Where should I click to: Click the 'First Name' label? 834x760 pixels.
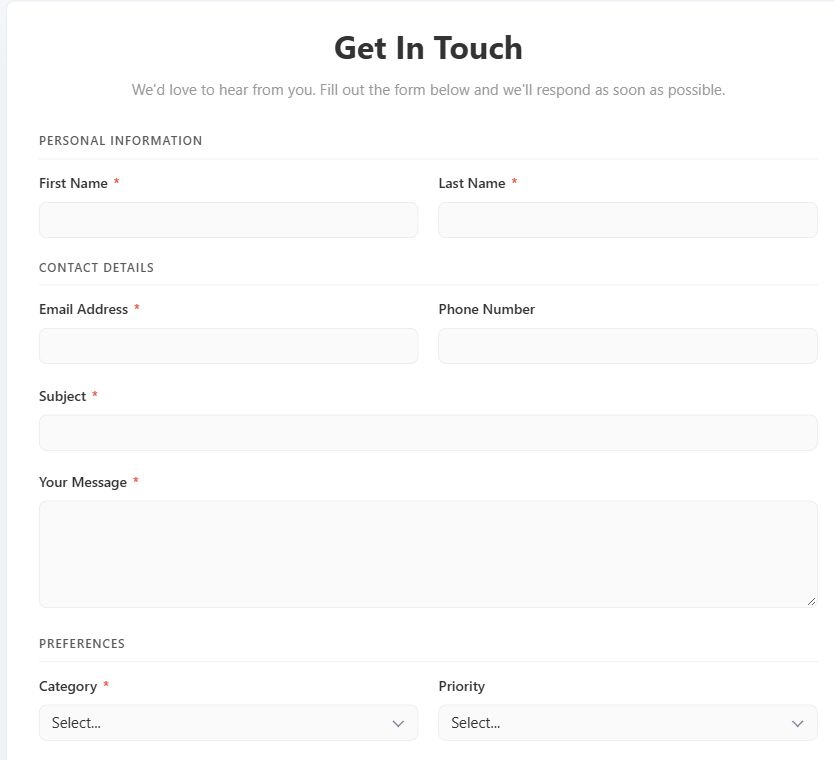point(73,183)
